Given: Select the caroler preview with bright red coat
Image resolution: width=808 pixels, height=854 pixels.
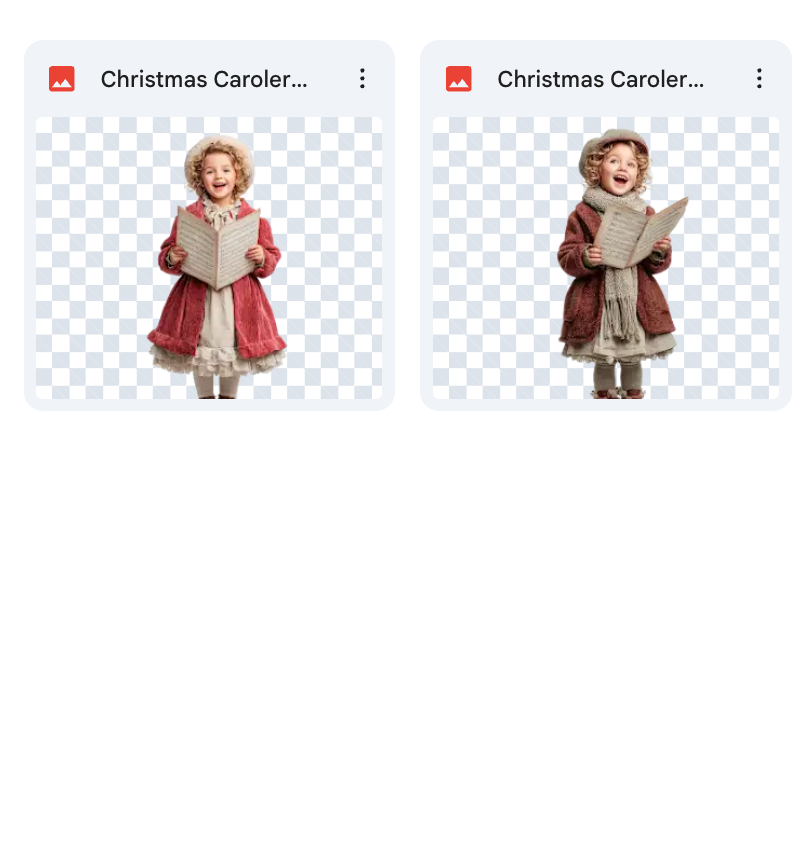Looking at the screenshot, I should coord(209,258).
